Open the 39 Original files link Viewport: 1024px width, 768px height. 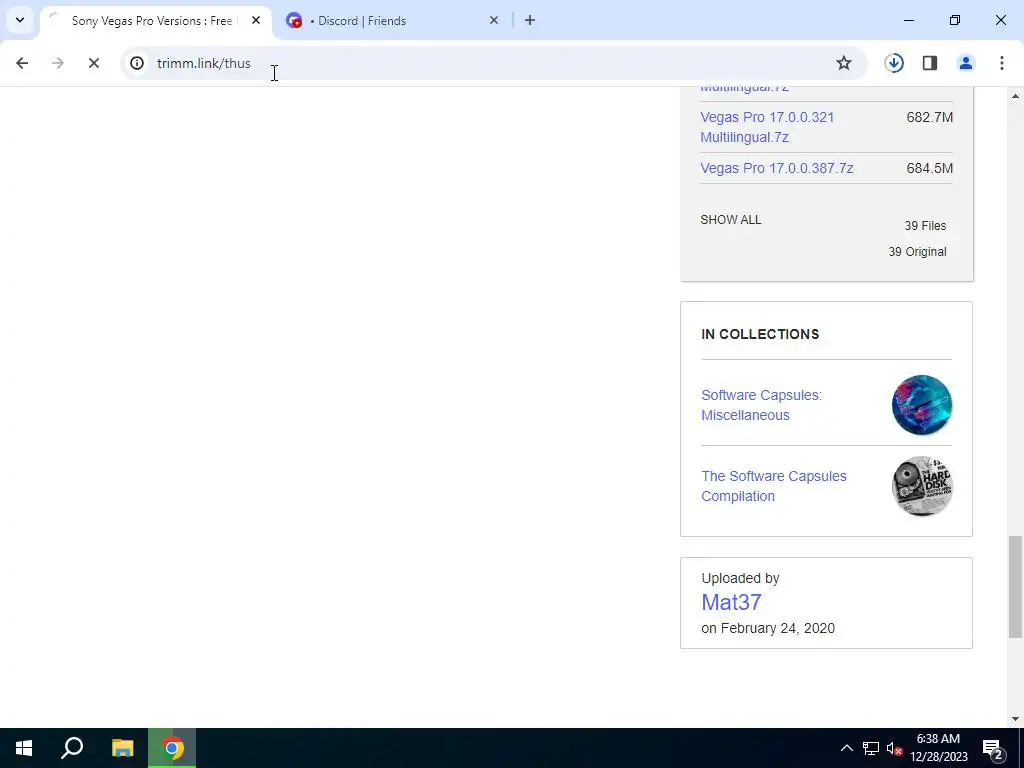pos(917,251)
